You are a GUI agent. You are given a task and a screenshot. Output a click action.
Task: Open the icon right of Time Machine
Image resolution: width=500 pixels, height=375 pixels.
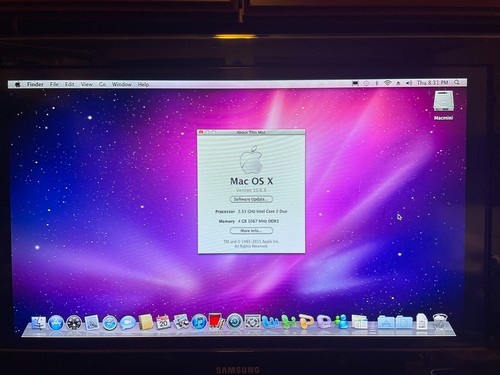click(253, 322)
